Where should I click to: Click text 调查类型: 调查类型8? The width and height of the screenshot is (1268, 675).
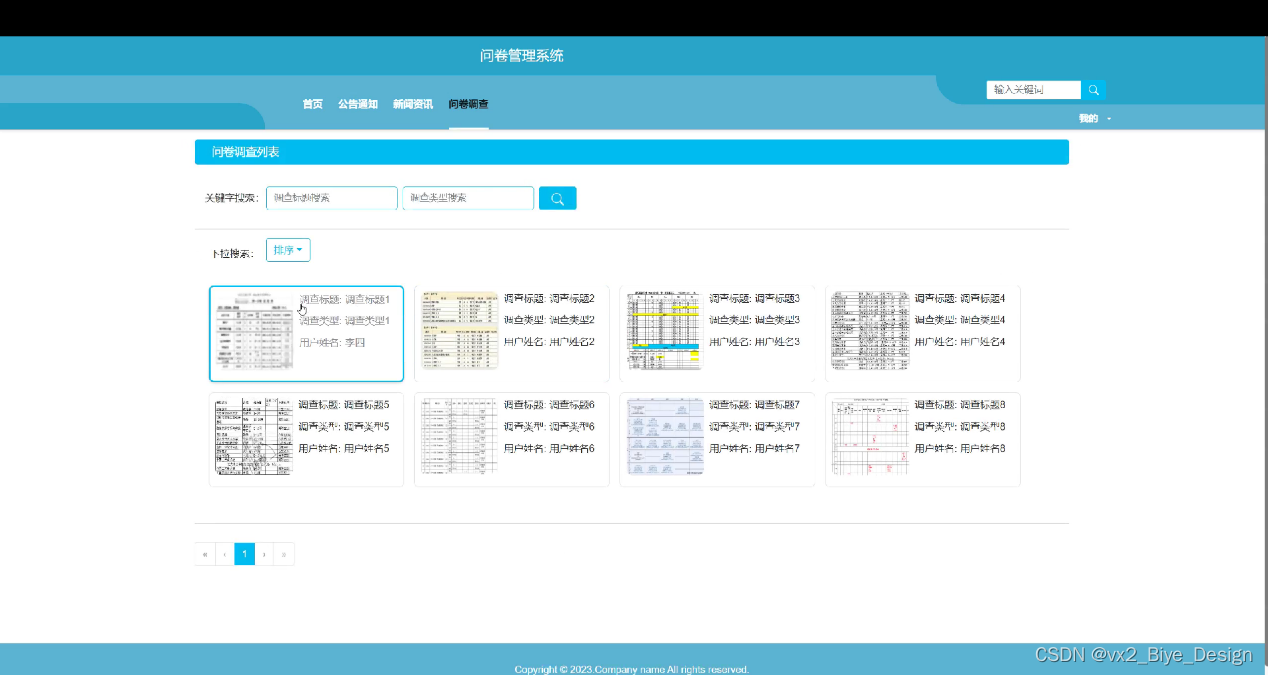pyautogui.click(x=960, y=427)
